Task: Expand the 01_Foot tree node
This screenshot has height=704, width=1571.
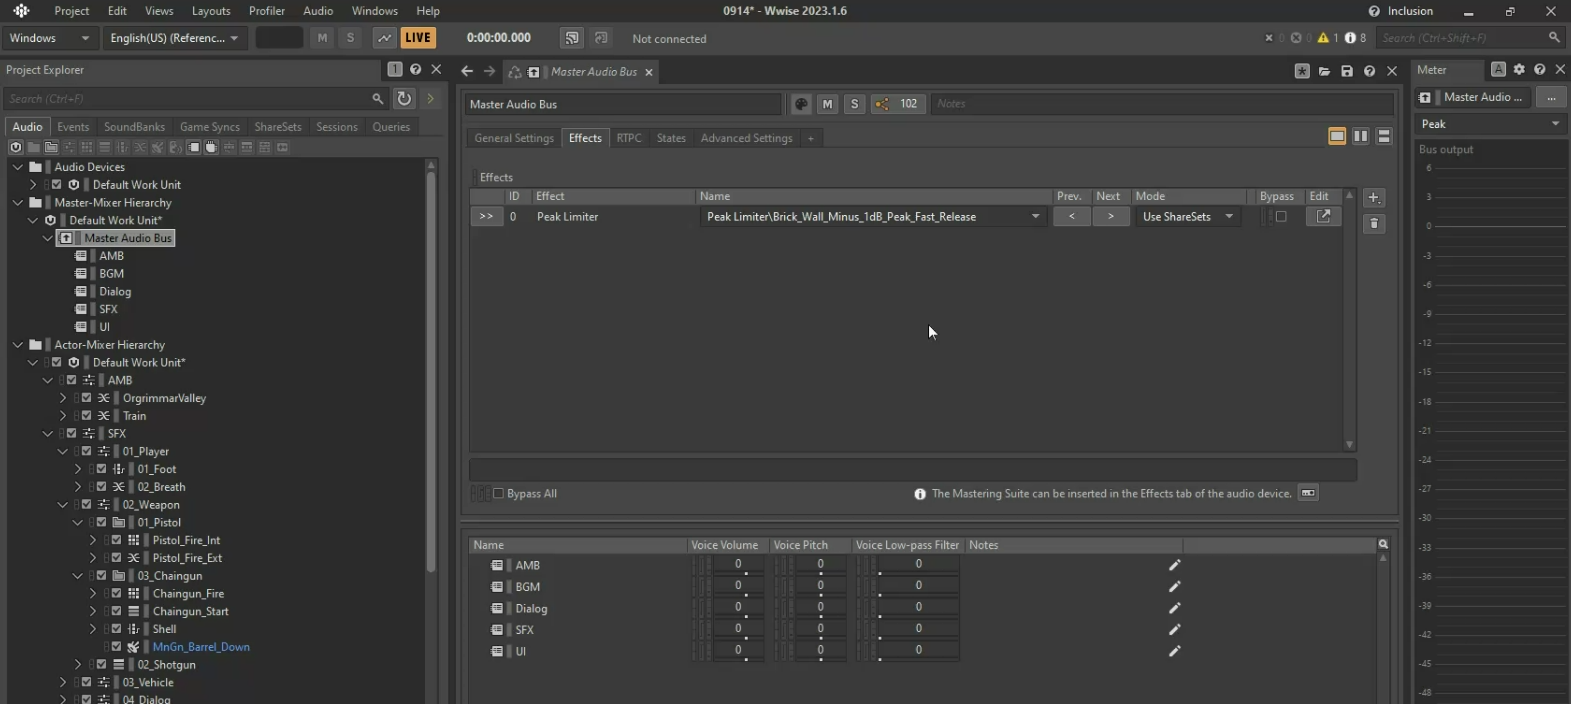Action: tap(78, 469)
